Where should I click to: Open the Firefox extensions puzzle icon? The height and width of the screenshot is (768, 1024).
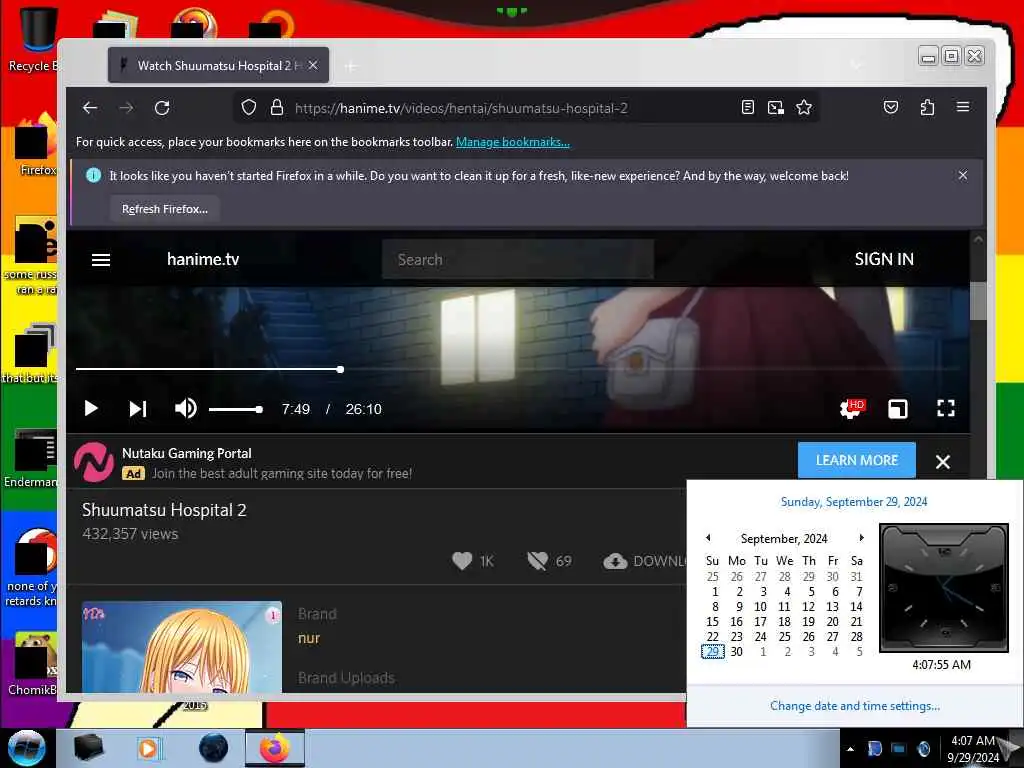[927, 107]
